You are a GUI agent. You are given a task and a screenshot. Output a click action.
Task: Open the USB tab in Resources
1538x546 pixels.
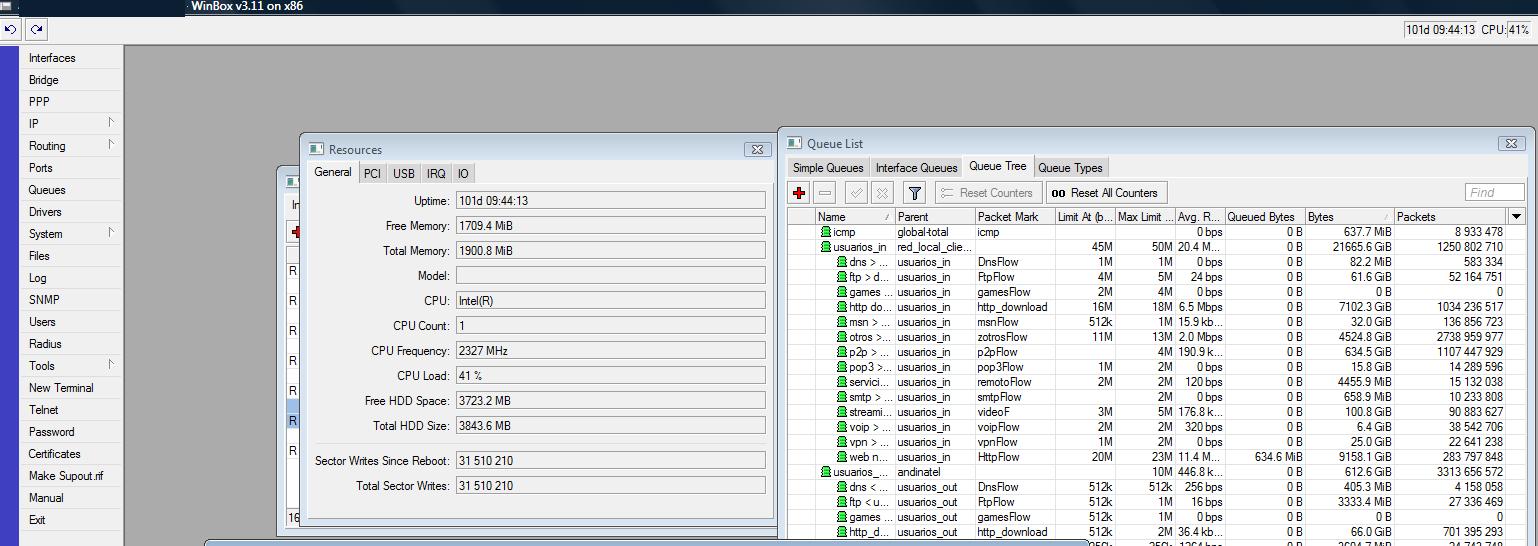coord(404,174)
